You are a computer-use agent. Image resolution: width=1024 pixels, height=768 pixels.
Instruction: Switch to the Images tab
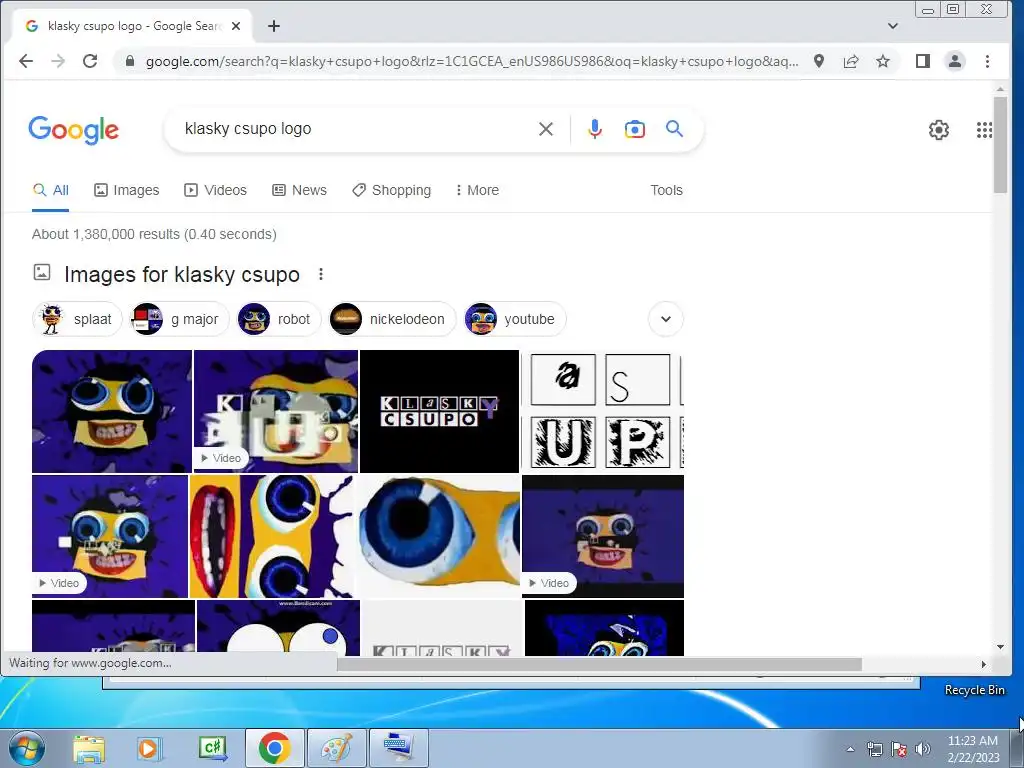click(x=127, y=190)
